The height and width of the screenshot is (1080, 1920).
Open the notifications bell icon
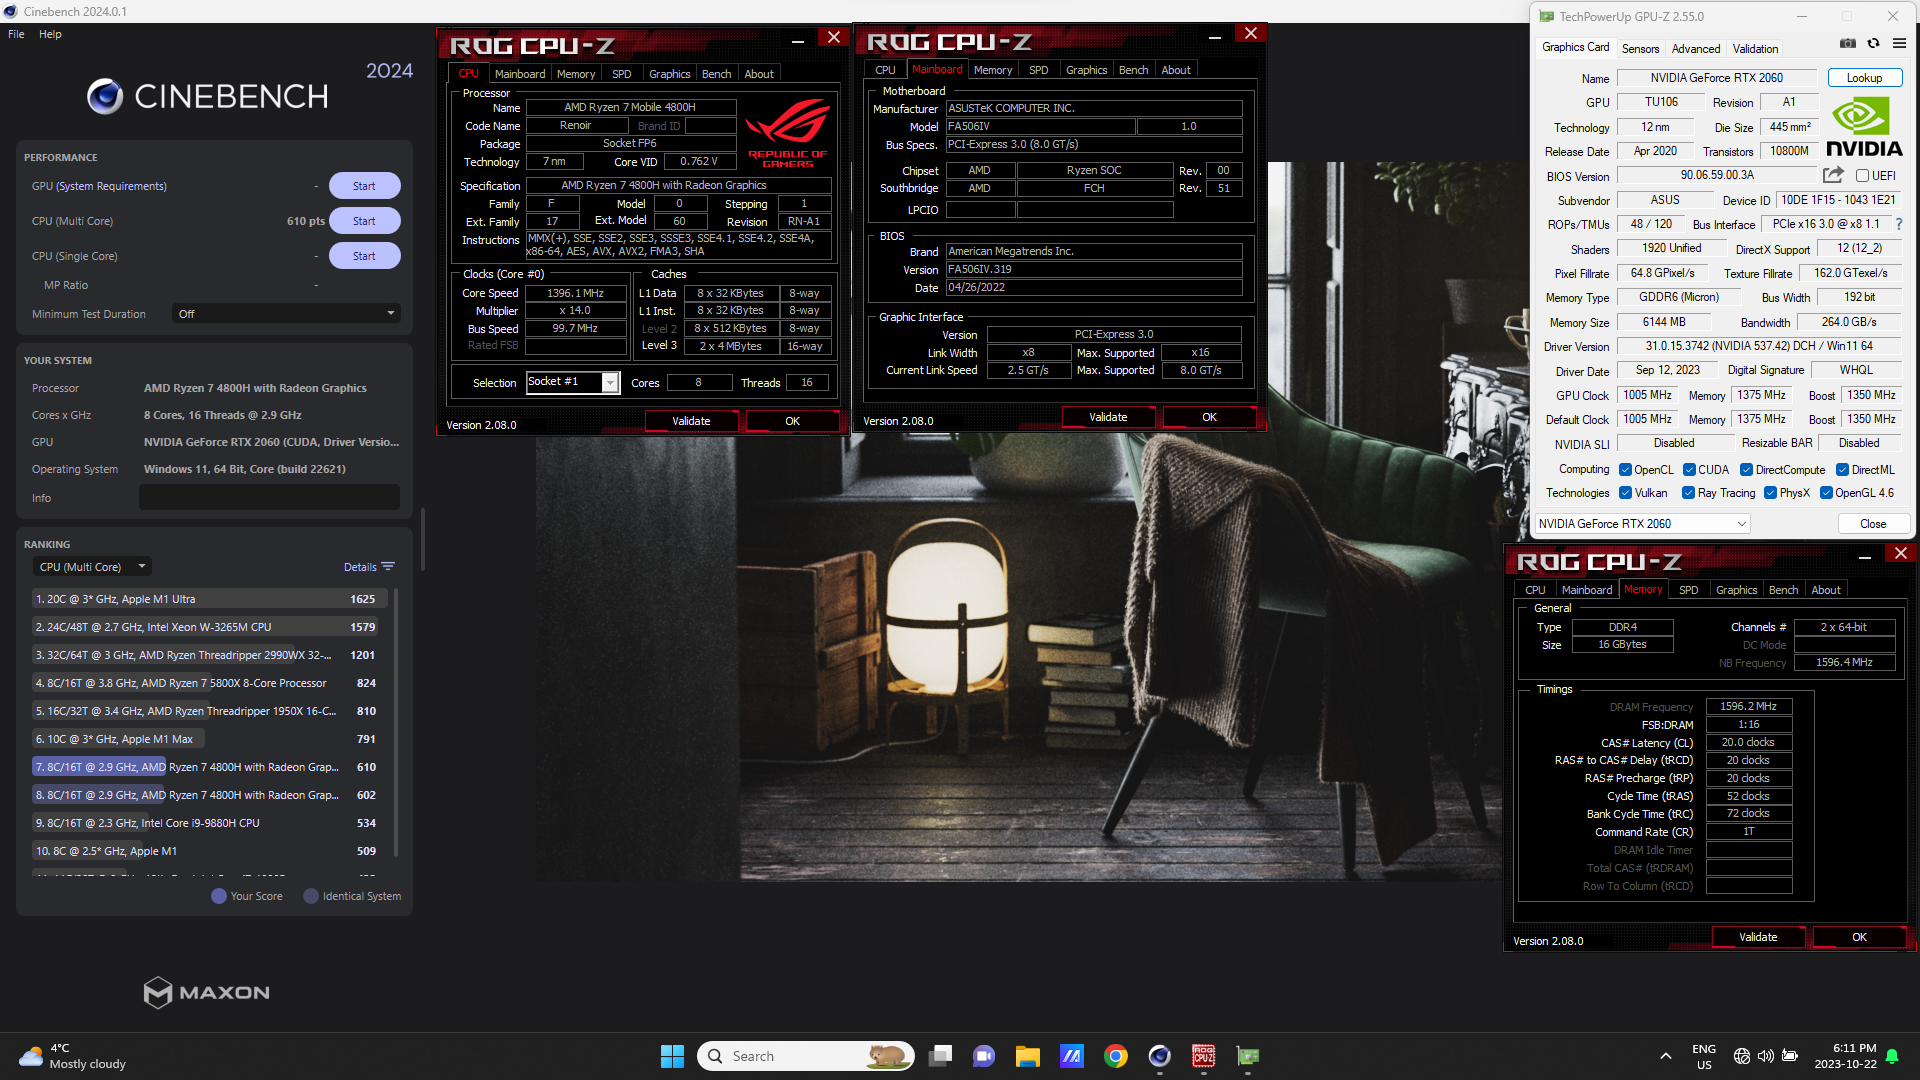pos(1892,1056)
